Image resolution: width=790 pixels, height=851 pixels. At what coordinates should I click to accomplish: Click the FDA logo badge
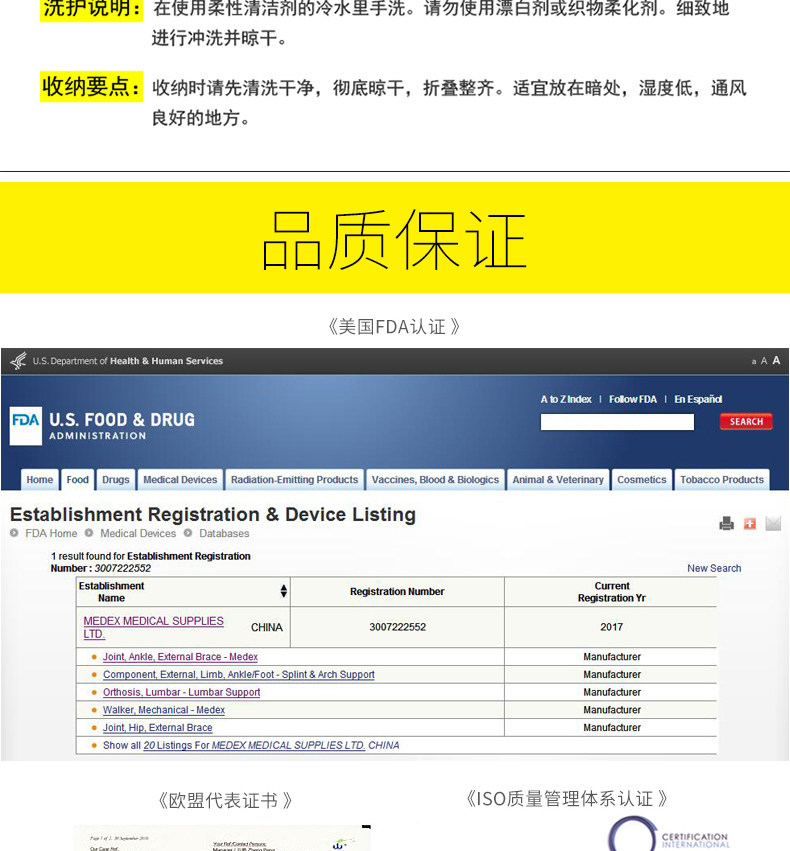point(26,426)
